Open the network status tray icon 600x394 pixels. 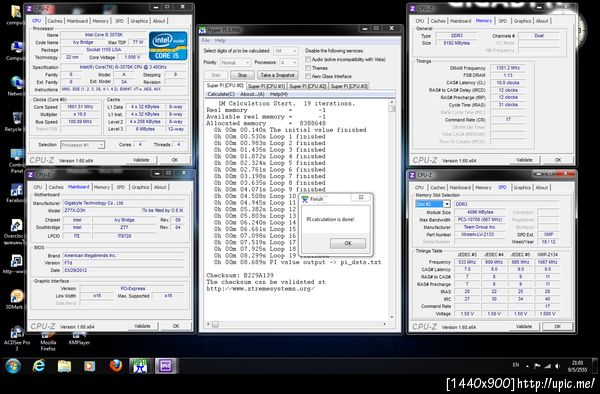548,366
